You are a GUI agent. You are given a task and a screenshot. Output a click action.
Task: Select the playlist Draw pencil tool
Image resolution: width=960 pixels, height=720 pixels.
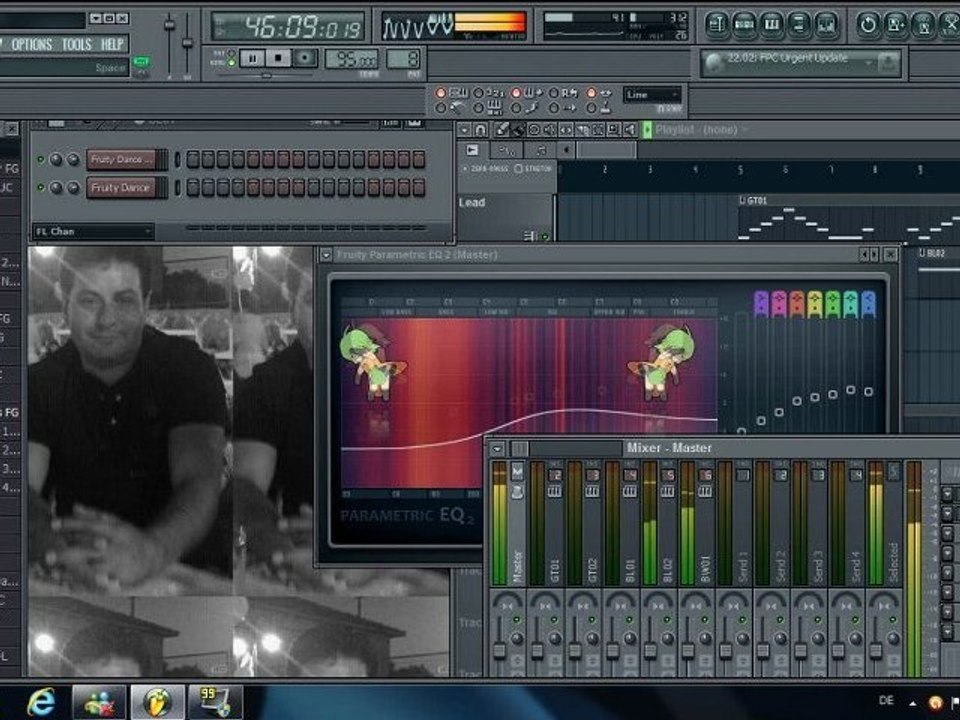tap(501, 130)
